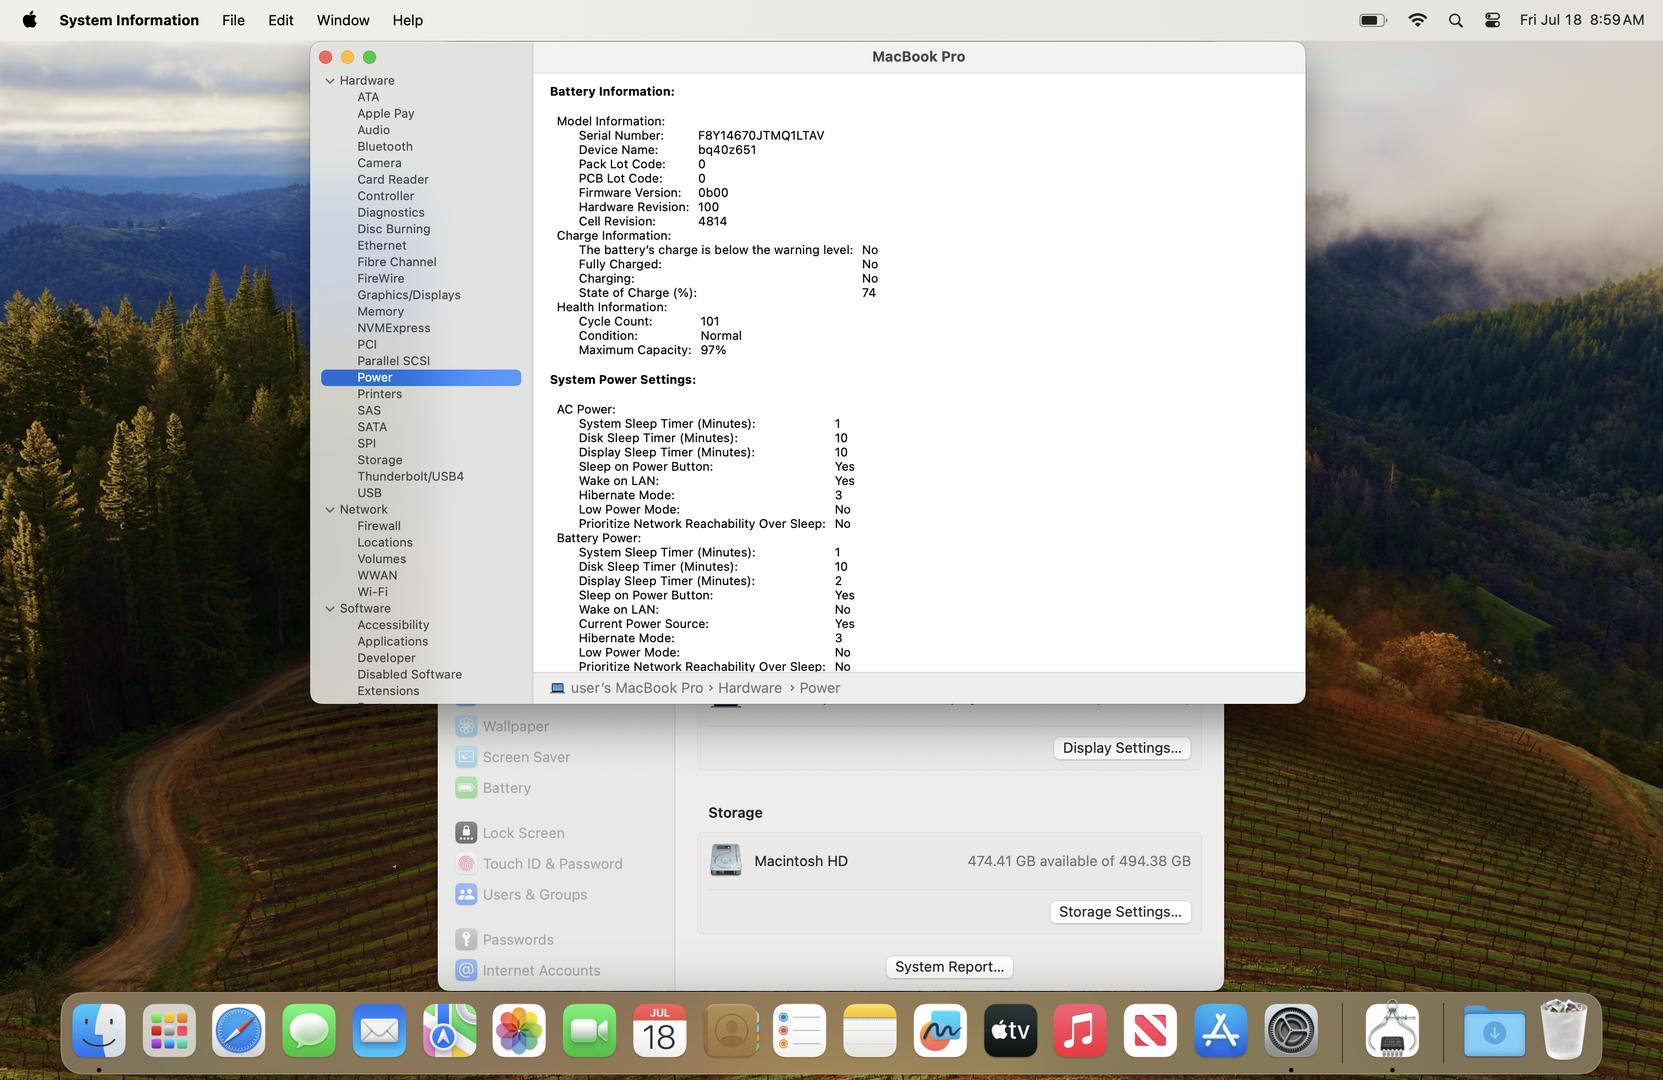This screenshot has width=1663, height=1080.
Task: Open Spotlight search in menu bar
Action: pyautogui.click(x=1455, y=20)
